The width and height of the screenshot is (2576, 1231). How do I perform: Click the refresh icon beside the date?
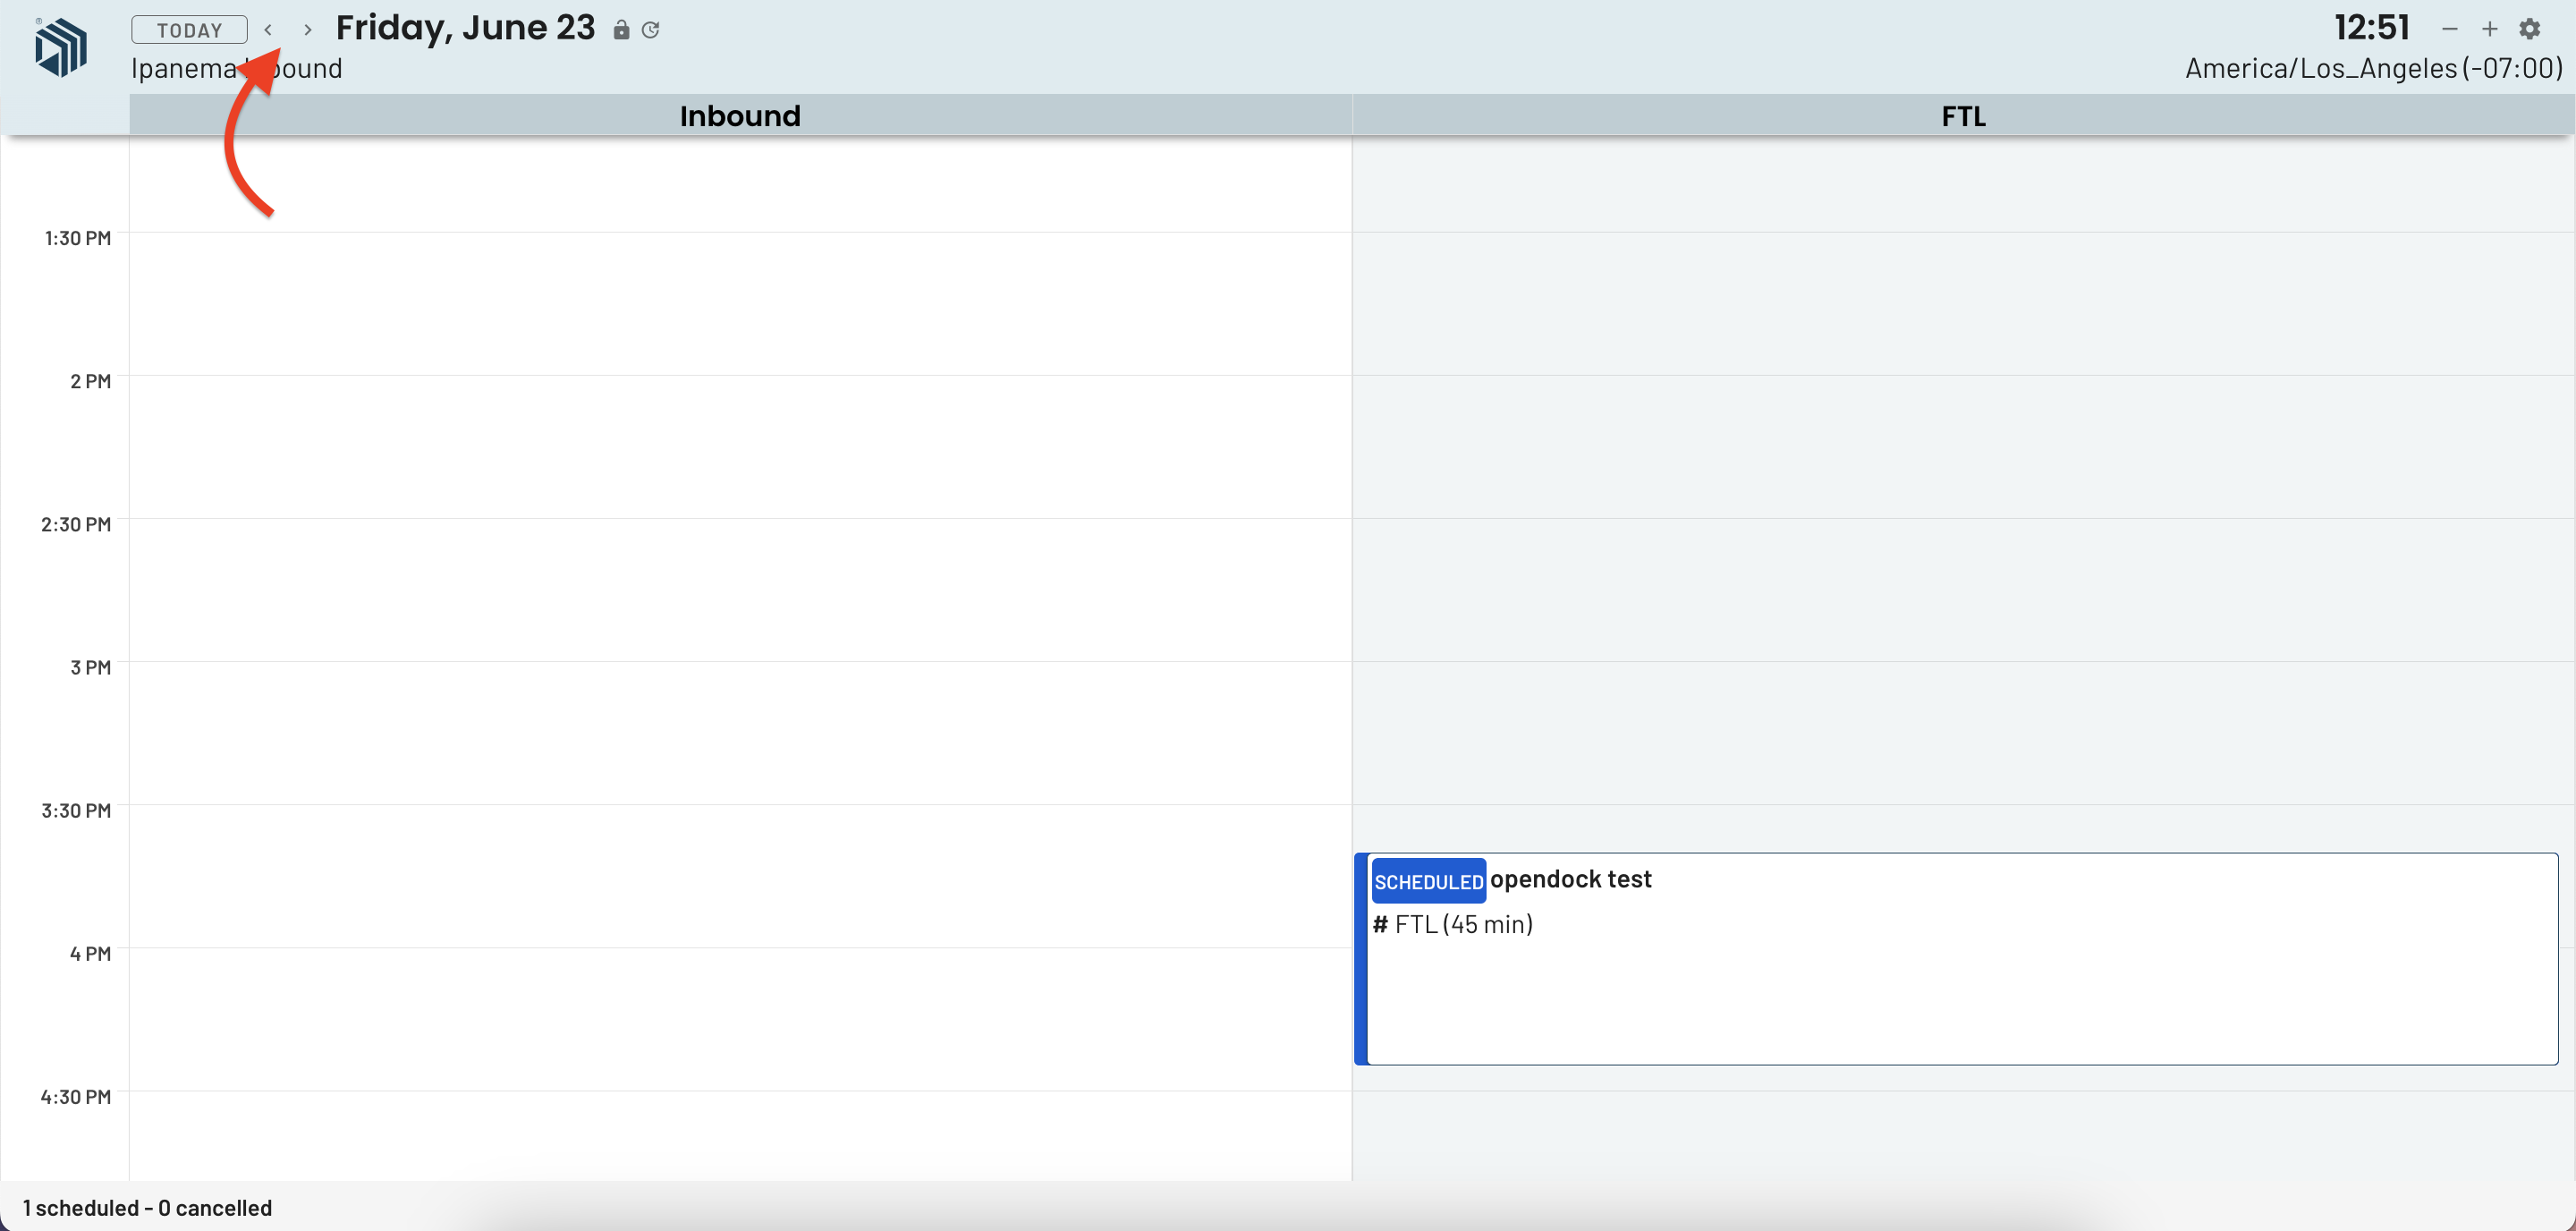[x=651, y=30]
